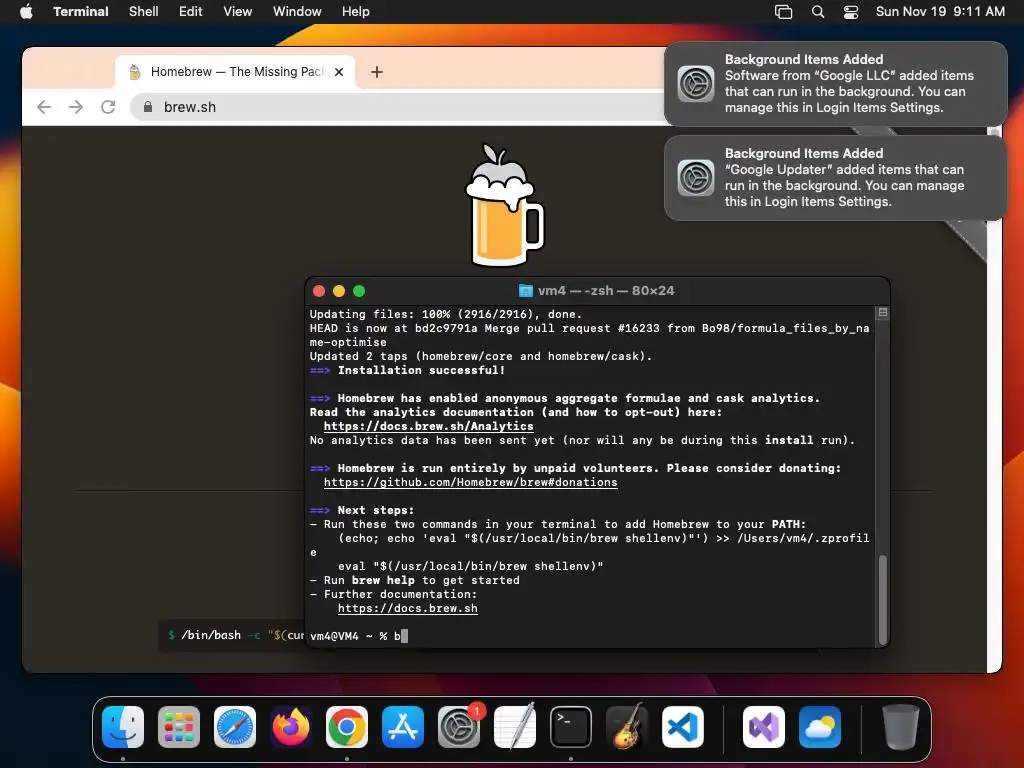
Task: Open the Shell menu
Action: coord(144,11)
